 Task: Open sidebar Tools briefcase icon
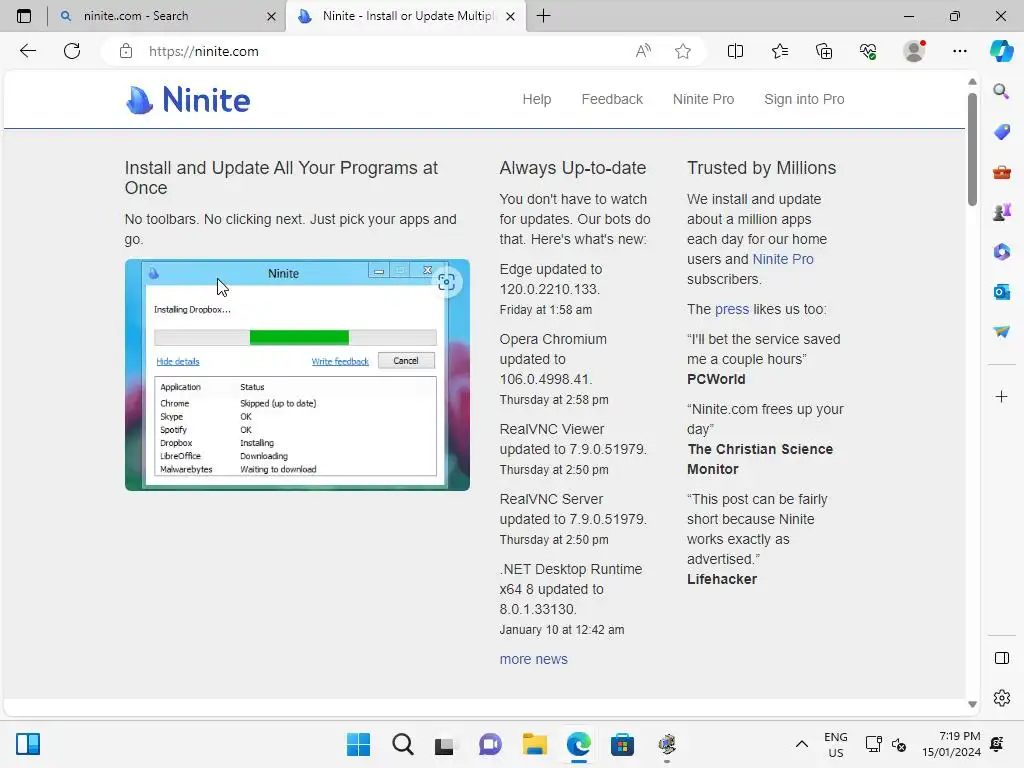pos(1001,172)
